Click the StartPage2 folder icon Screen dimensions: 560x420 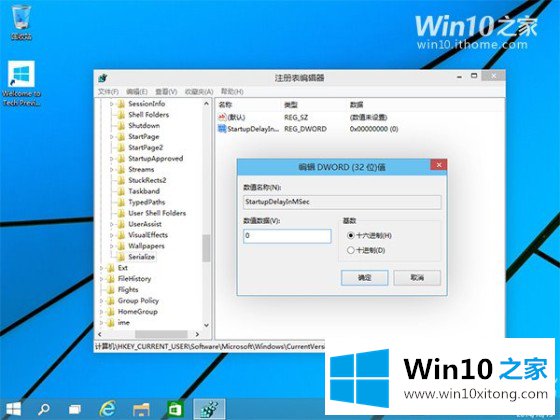pos(121,147)
